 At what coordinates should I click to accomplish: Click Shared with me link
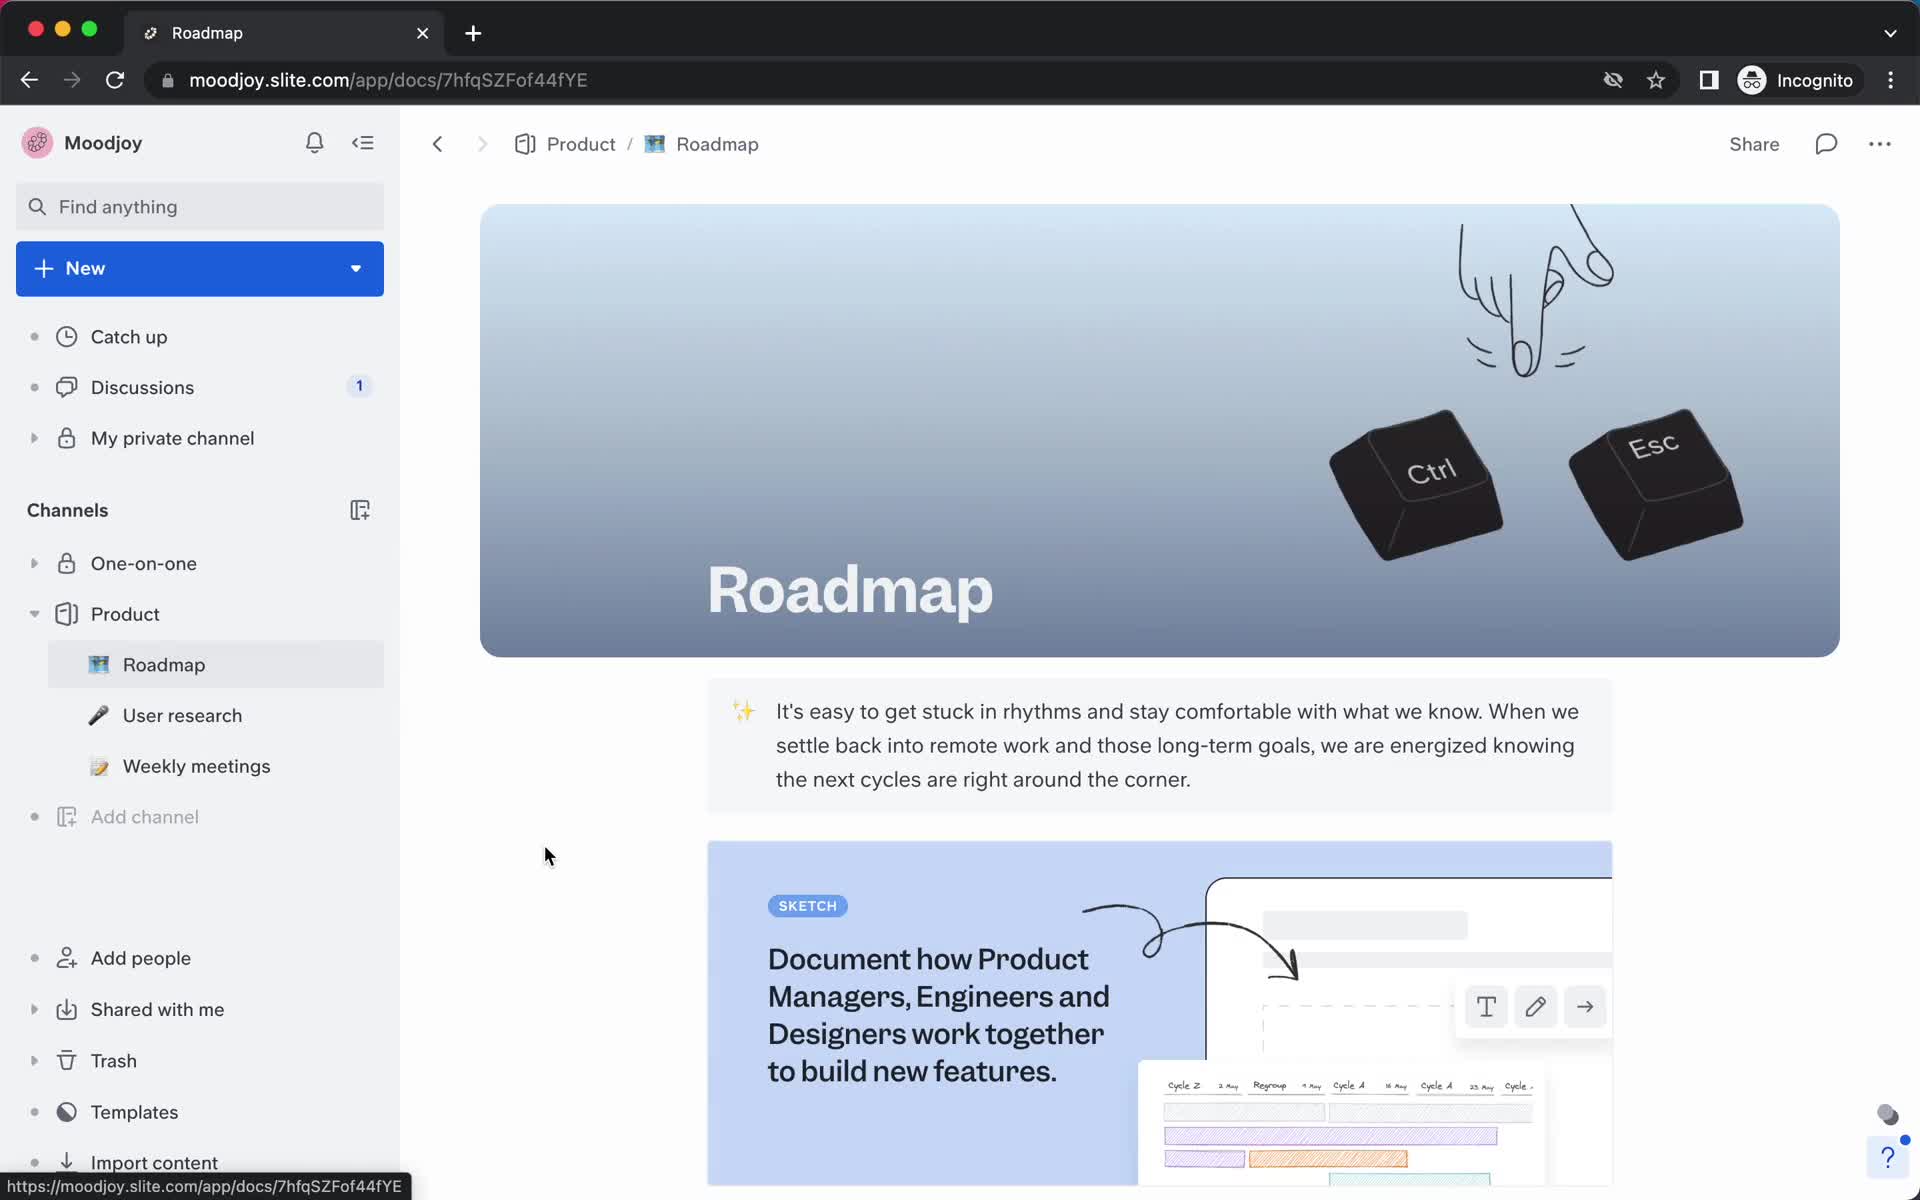click(156, 1009)
